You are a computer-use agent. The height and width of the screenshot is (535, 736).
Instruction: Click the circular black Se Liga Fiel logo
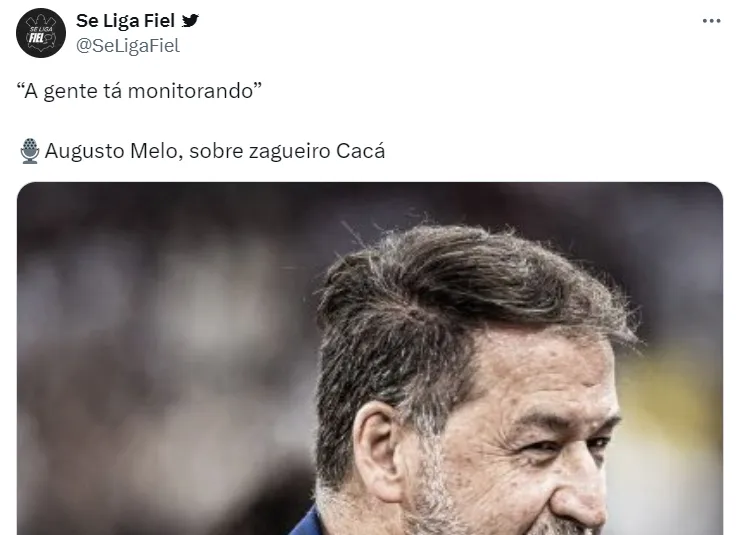41,33
